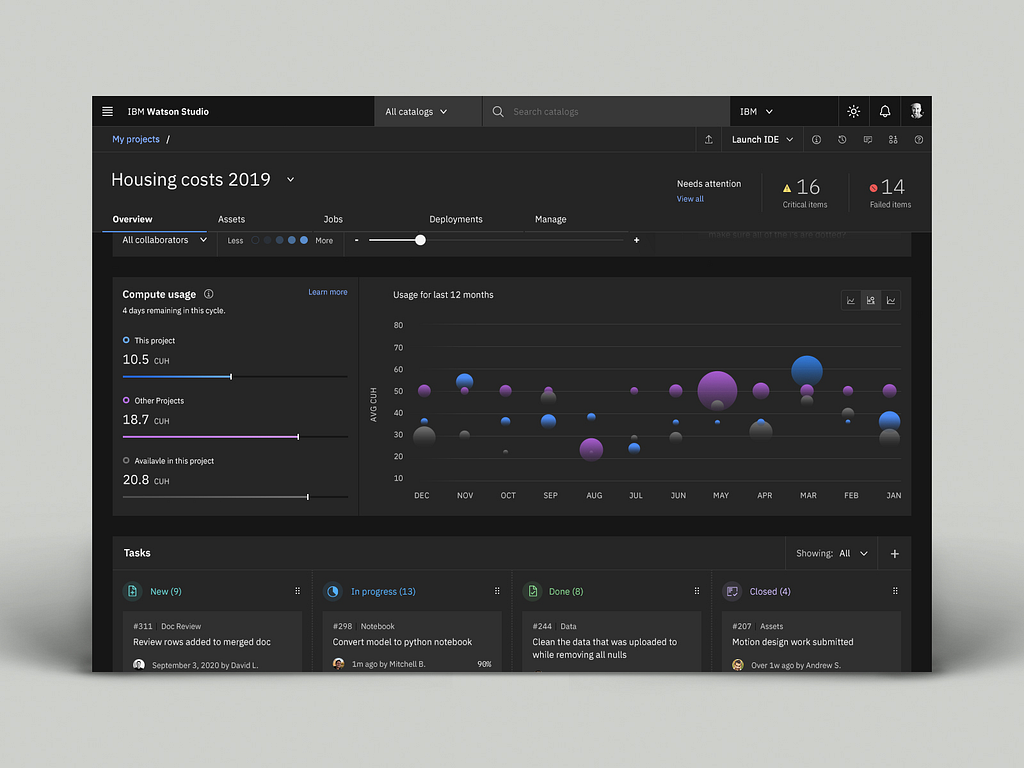Click the Learn more link

point(328,292)
